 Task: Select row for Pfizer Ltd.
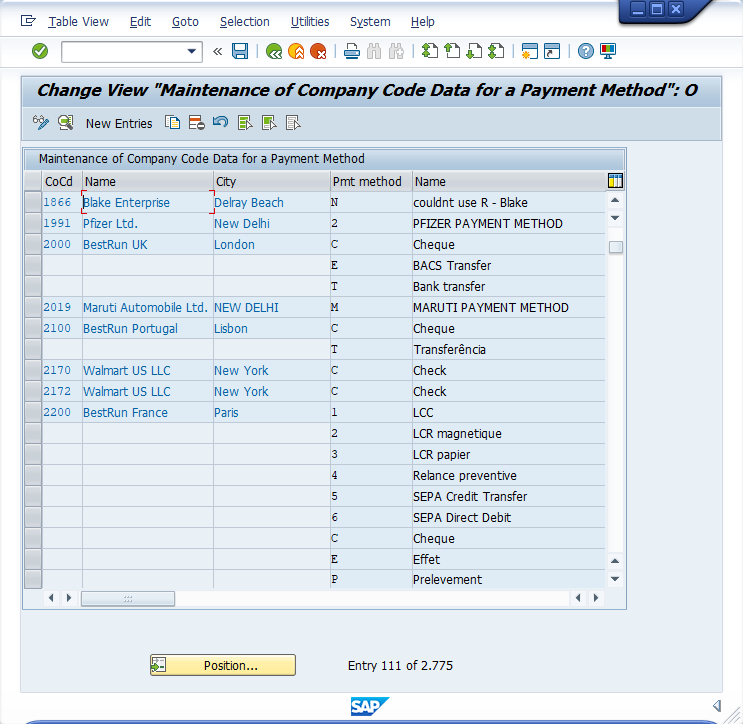tap(32, 224)
